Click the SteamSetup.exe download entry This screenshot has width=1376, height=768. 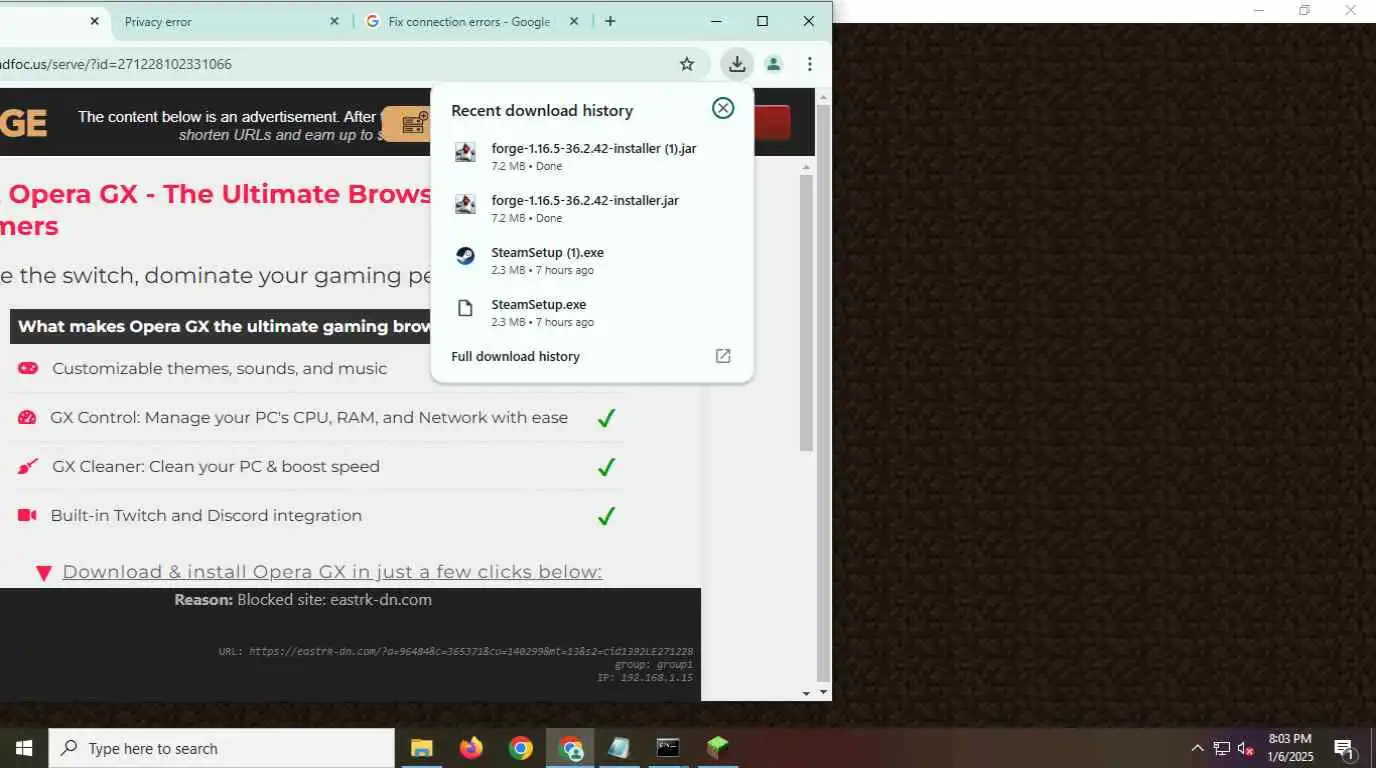(x=592, y=313)
